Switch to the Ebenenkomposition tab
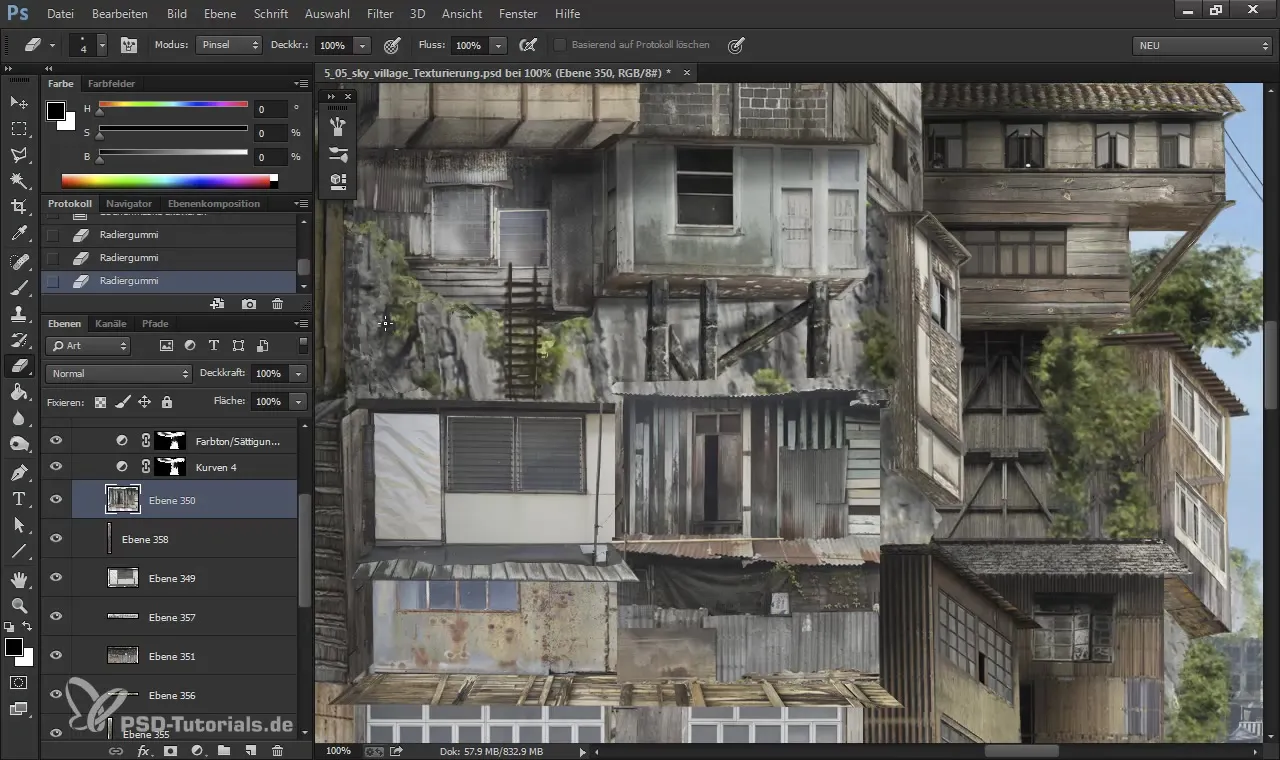Screen dimensions: 1280x760 213,203
